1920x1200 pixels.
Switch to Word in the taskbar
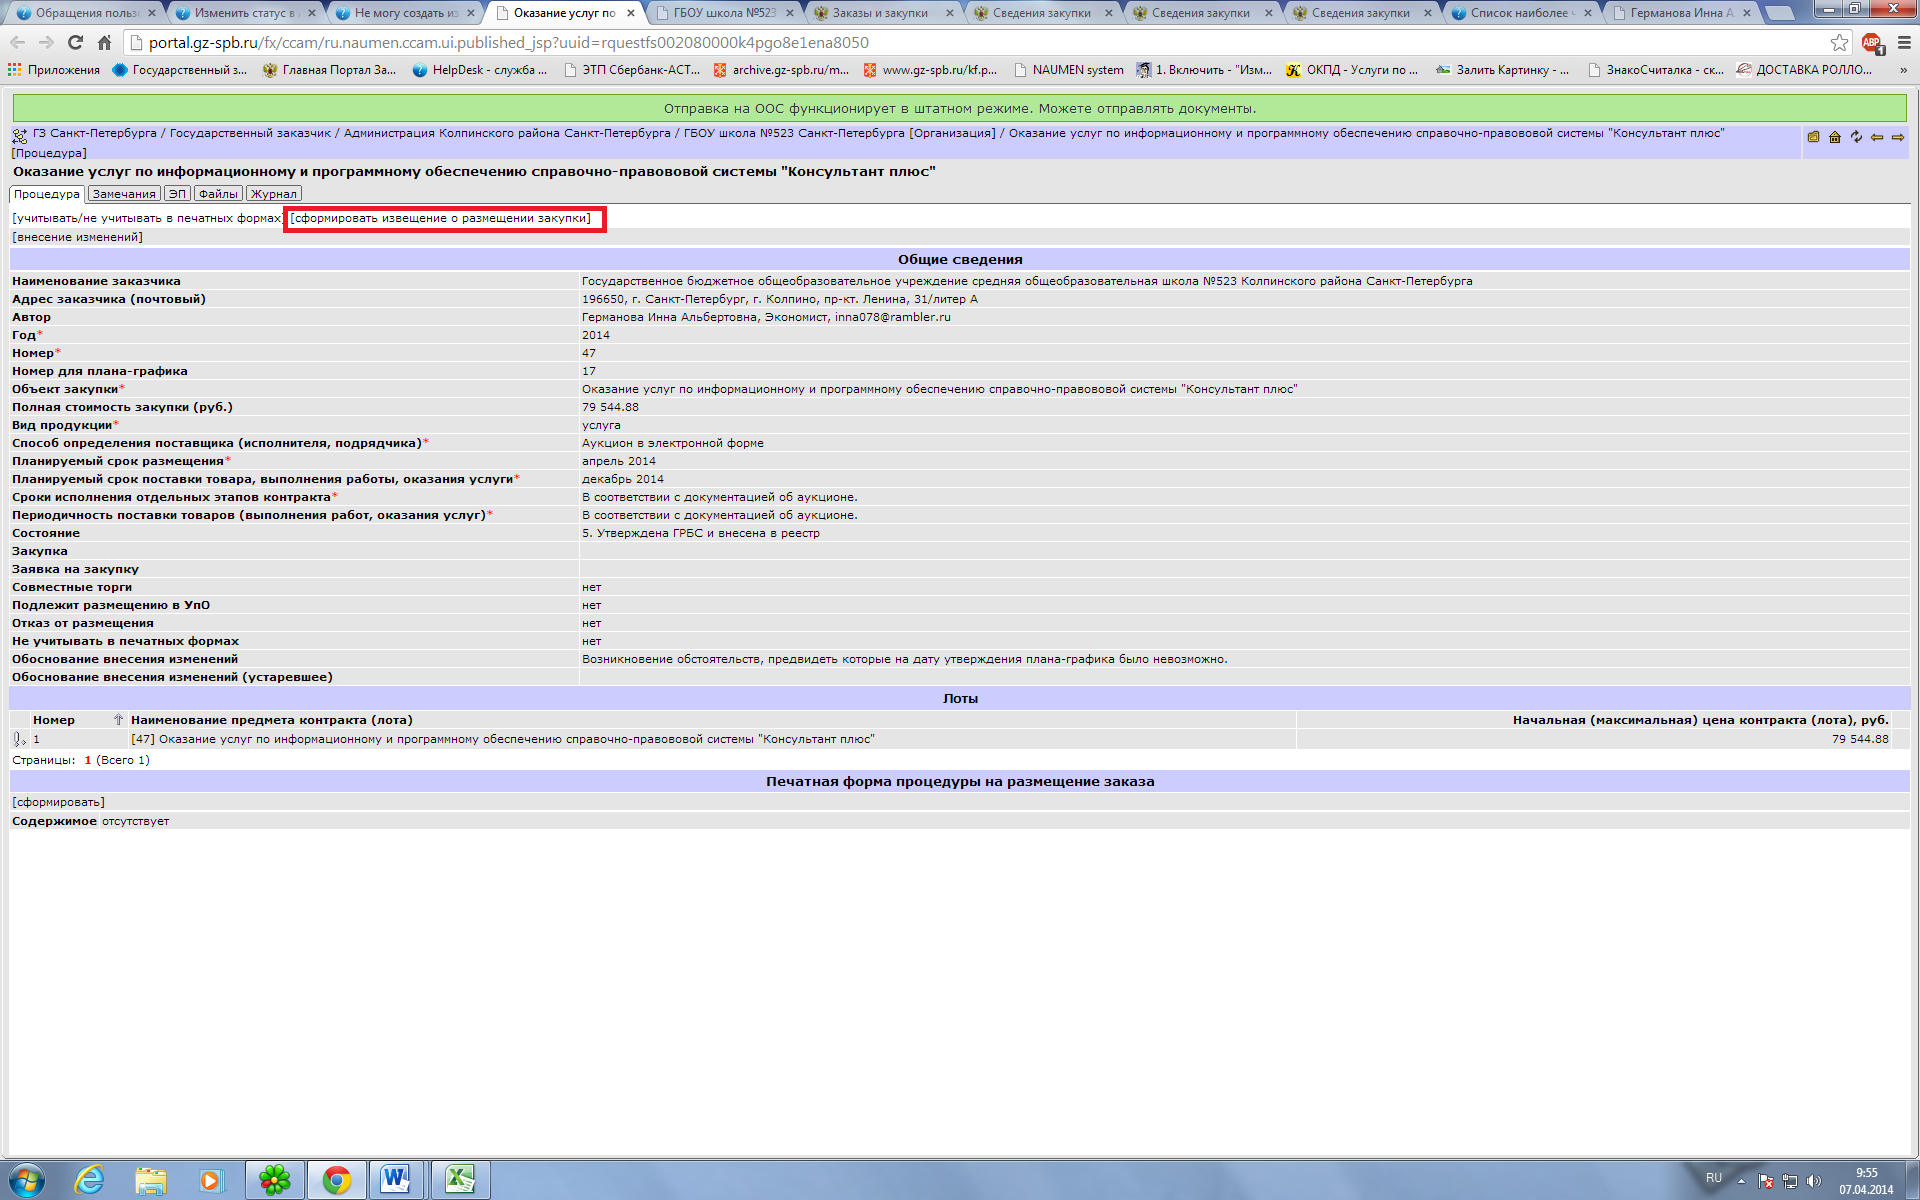[x=397, y=1180]
